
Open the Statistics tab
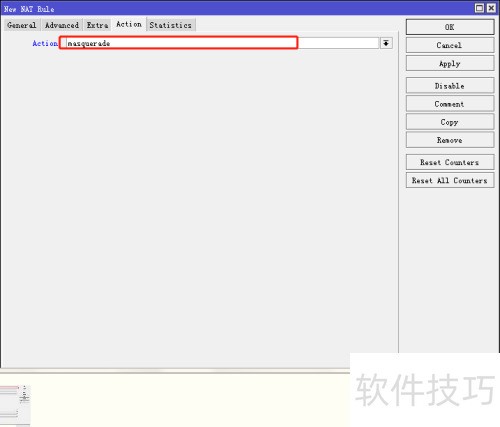coord(171,25)
